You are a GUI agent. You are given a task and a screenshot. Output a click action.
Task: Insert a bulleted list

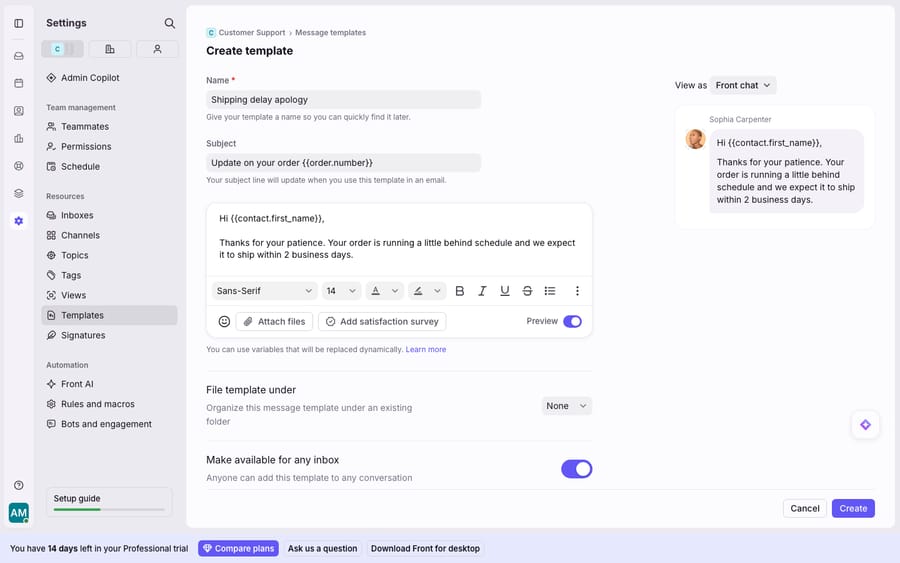pos(550,291)
